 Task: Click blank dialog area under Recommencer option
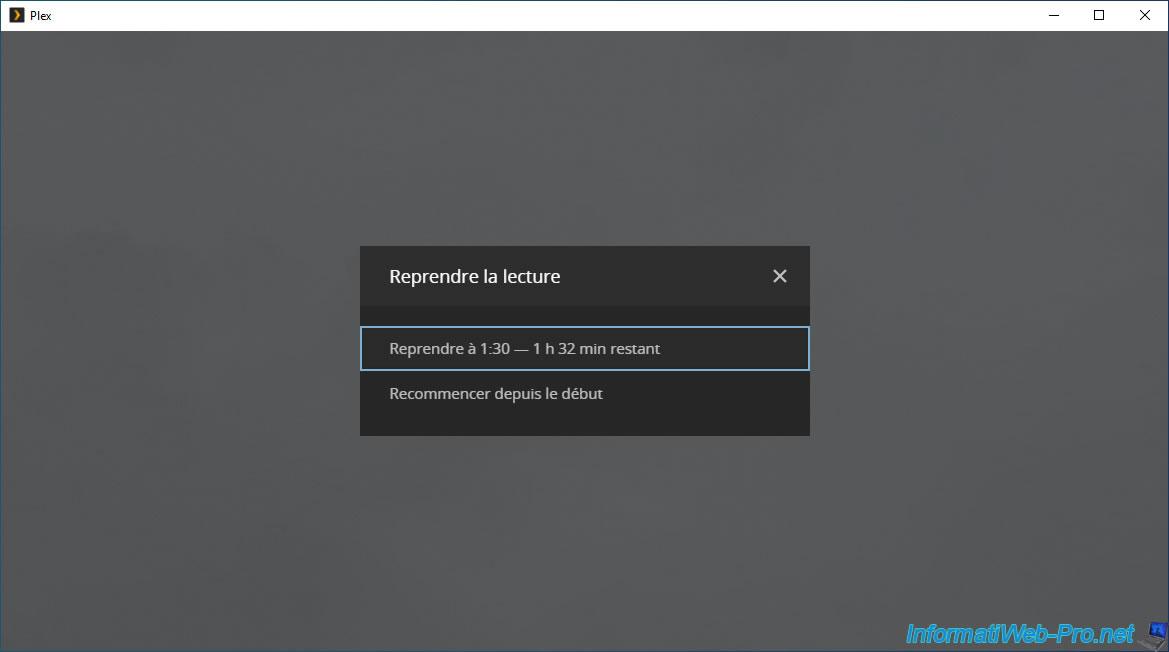584,424
